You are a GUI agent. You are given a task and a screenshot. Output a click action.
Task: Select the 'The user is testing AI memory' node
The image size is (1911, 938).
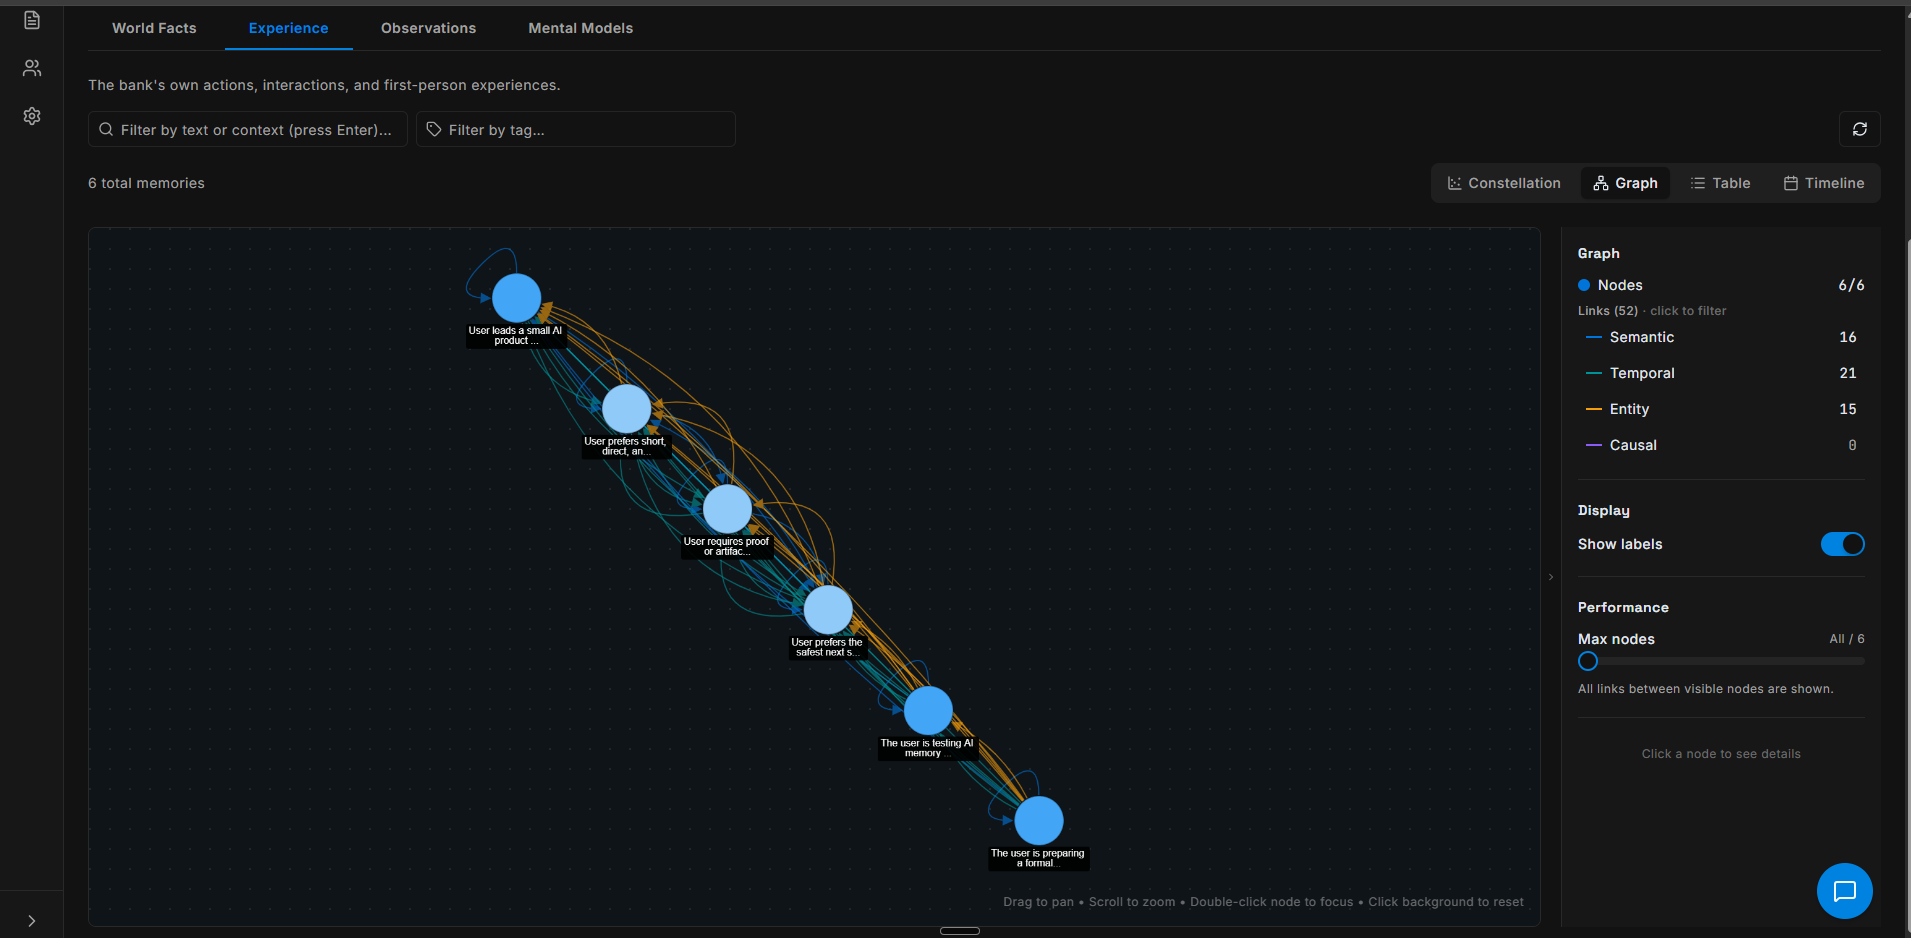pos(928,711)
